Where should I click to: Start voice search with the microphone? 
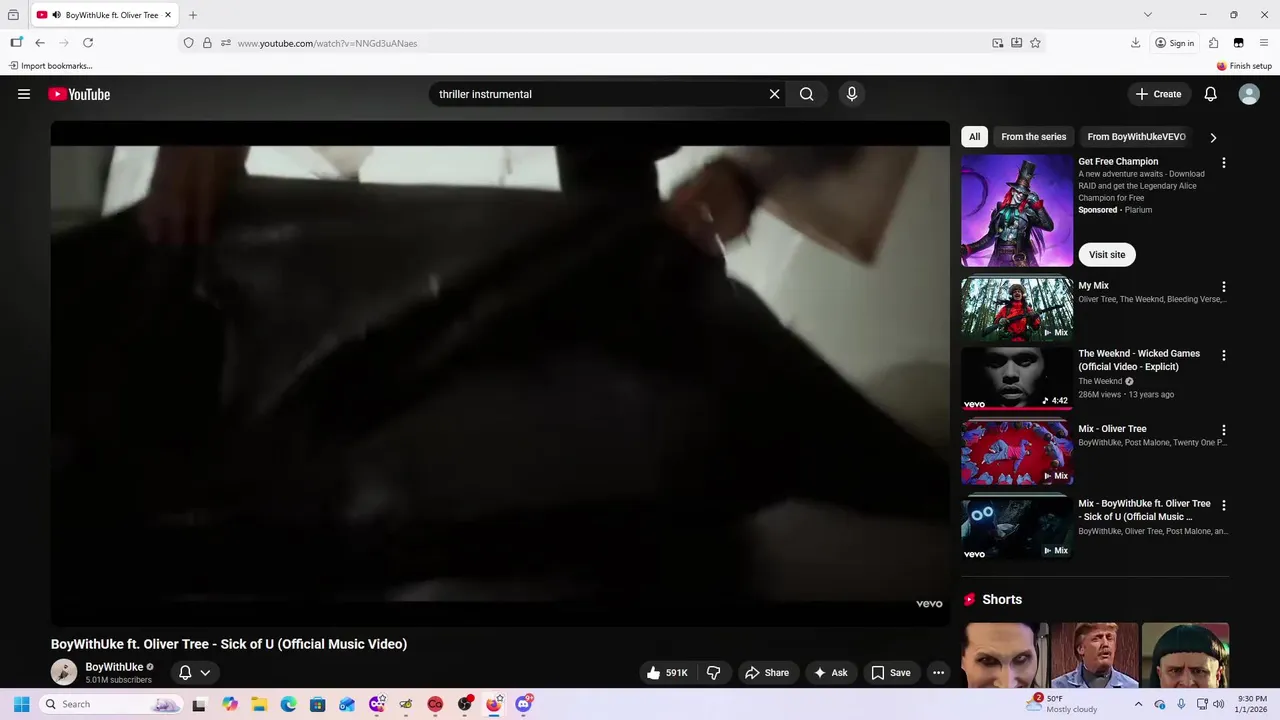point(852,94)
